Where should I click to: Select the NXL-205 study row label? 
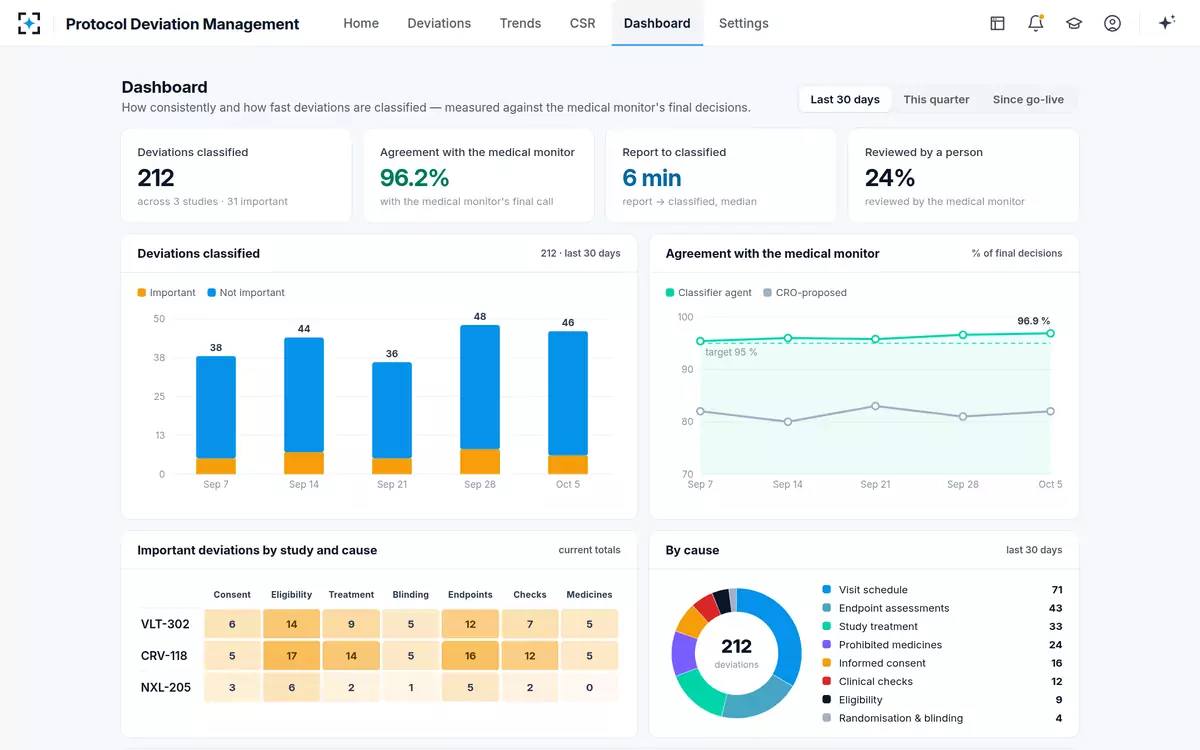click(x=165, y=688)
